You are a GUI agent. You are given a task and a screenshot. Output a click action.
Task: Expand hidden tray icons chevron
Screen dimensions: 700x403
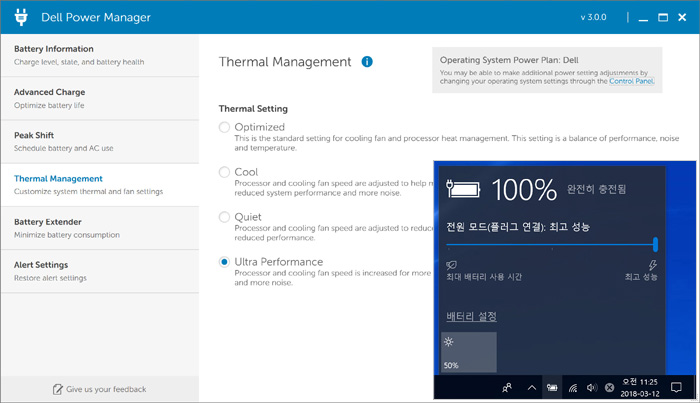coord(532,388)
